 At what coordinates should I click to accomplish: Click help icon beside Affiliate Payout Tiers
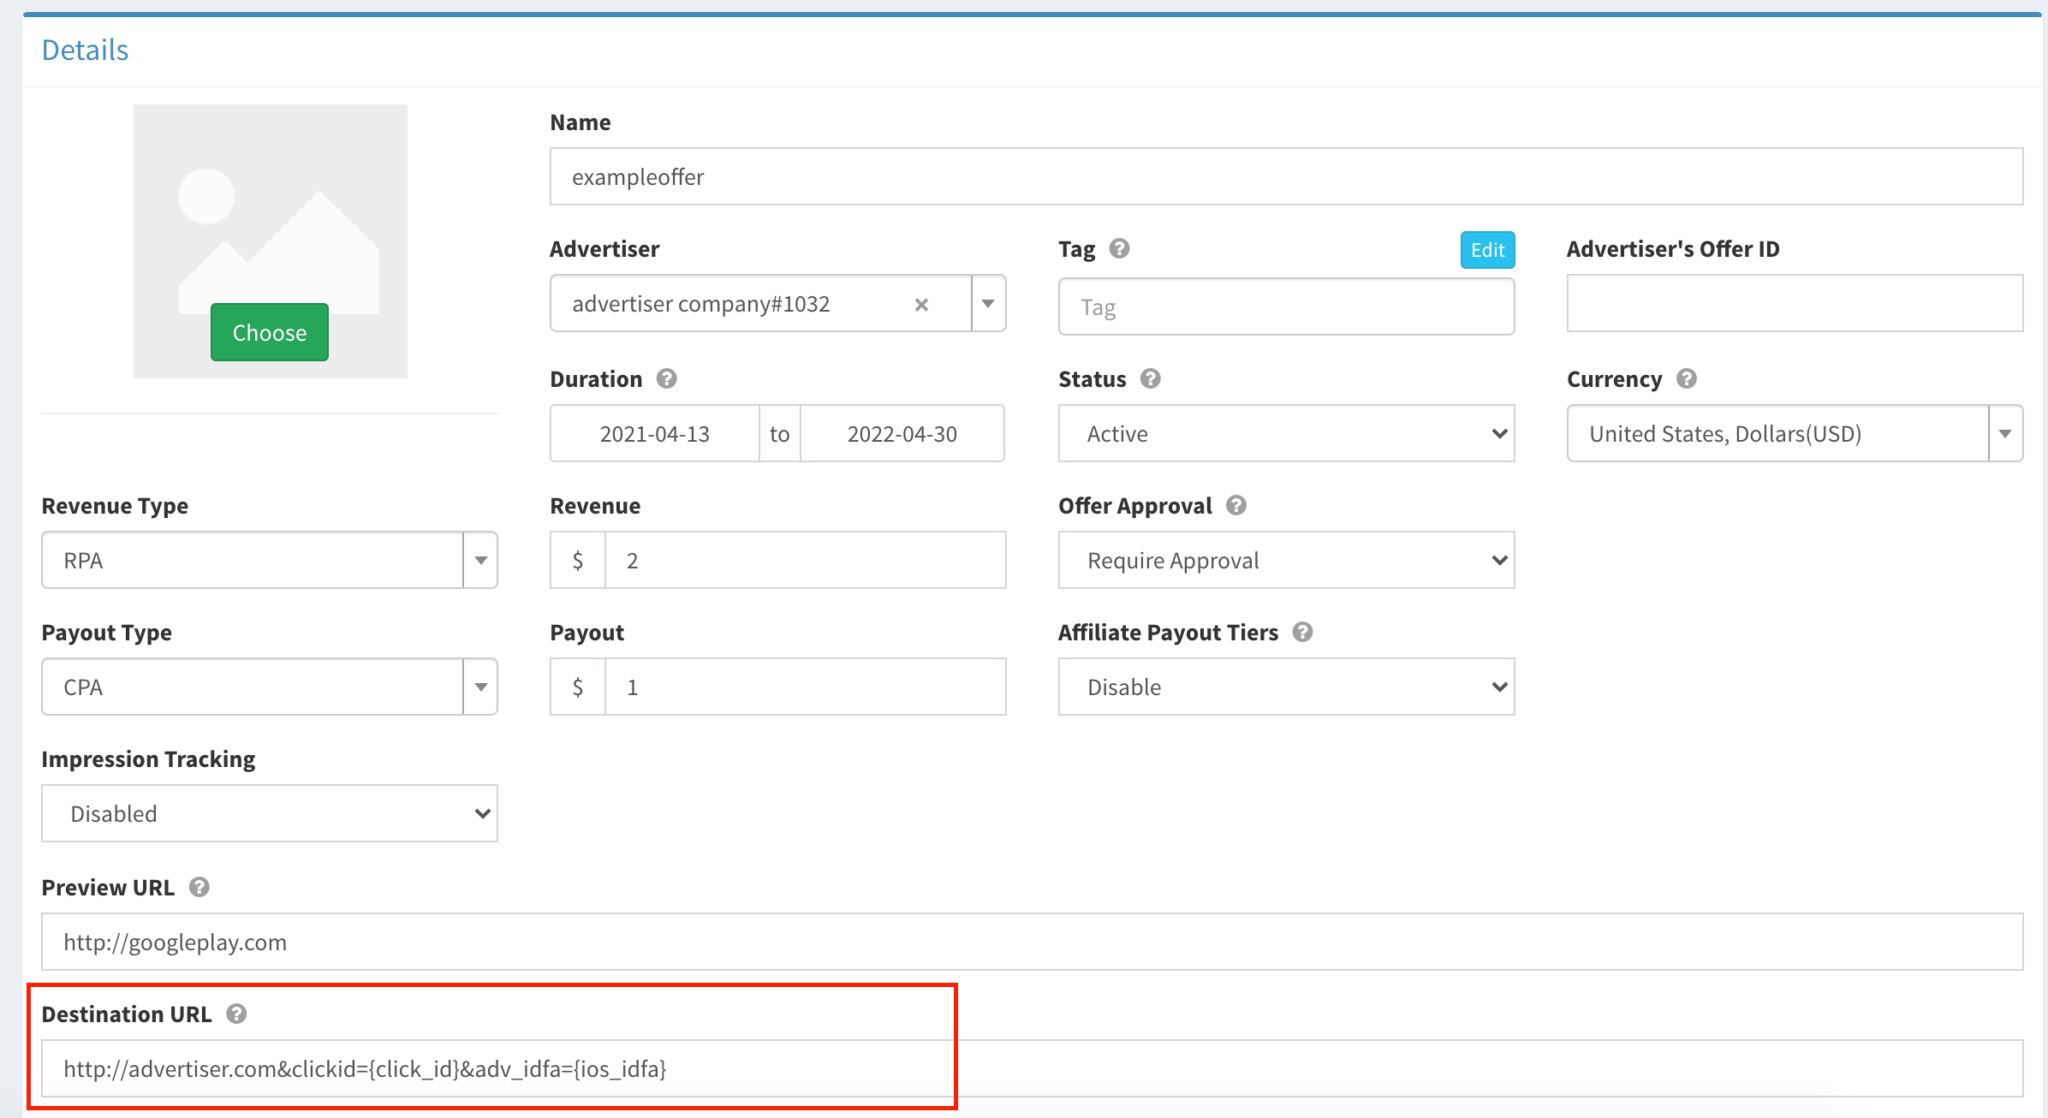(1302, 632)
